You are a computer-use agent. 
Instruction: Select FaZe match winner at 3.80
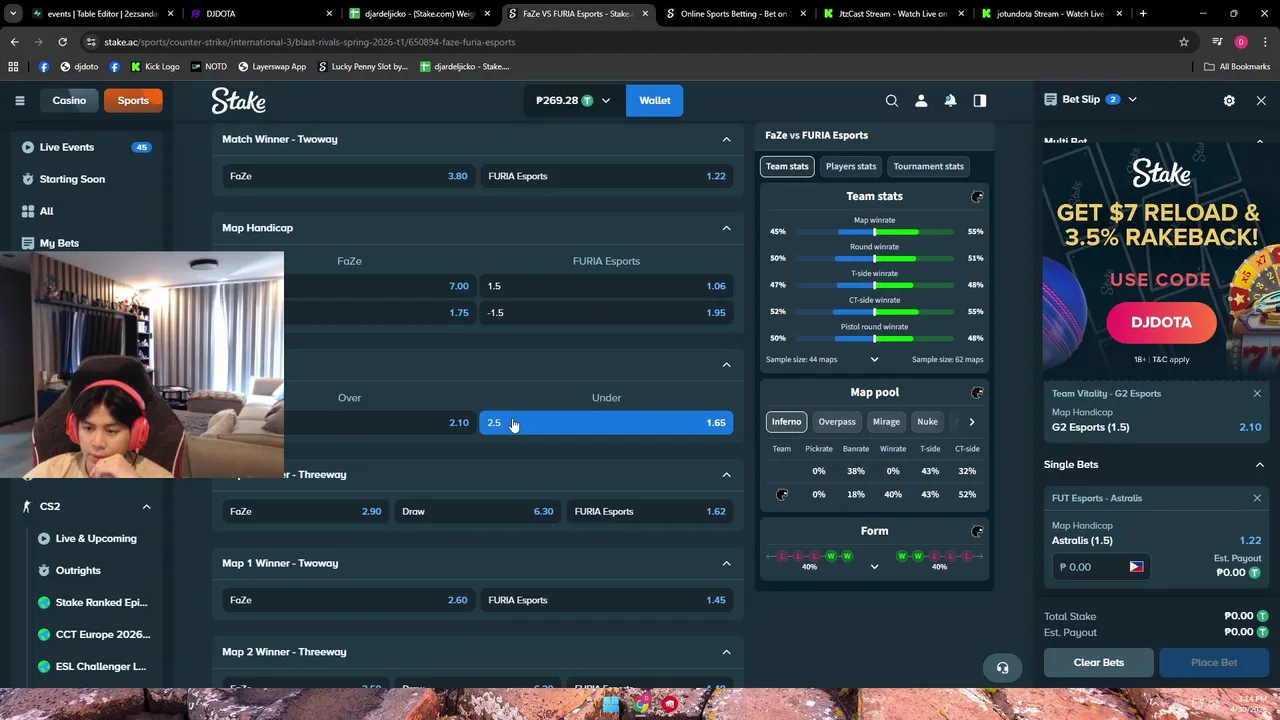pos(349,176)
